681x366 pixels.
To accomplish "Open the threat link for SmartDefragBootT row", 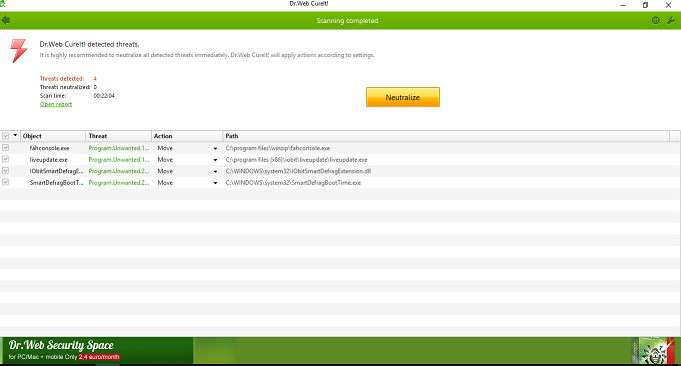I will click(119, 183).
